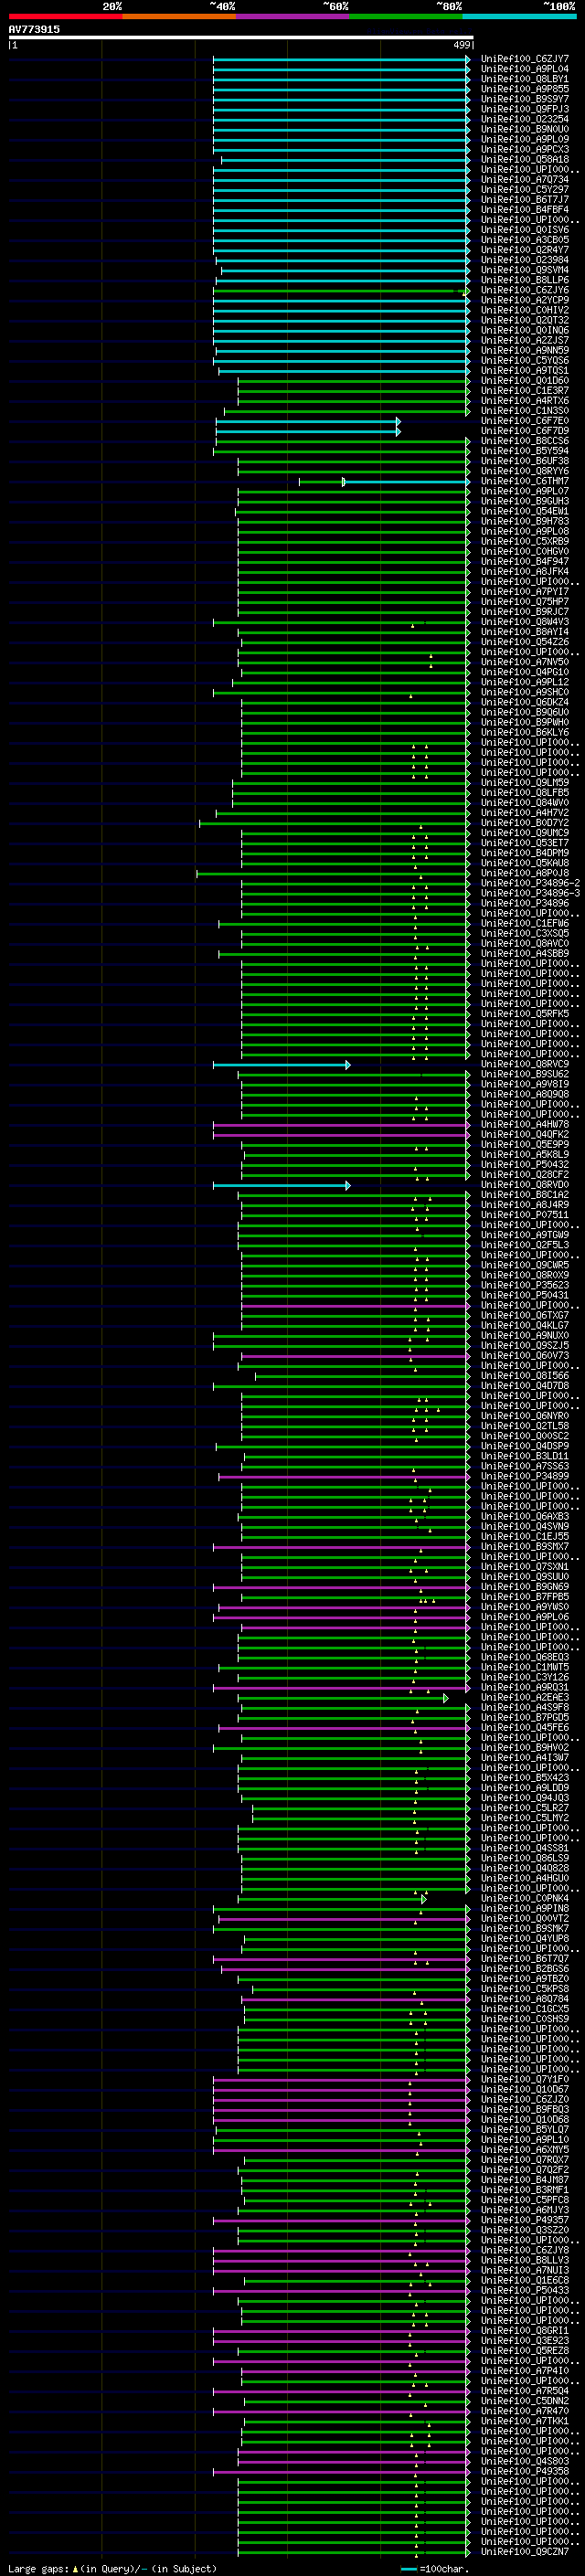Click the orange ~40% legend color segment
585x2576 pixels.
[x=179, y=16]
